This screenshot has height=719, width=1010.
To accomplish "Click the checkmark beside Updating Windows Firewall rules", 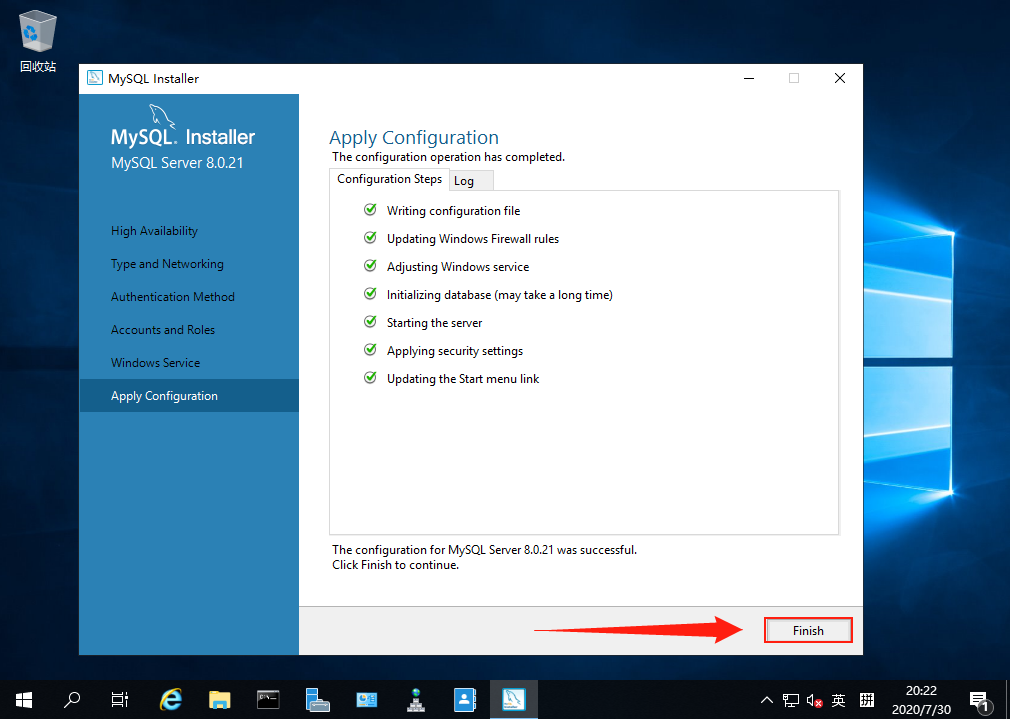I will coord(369,238).
